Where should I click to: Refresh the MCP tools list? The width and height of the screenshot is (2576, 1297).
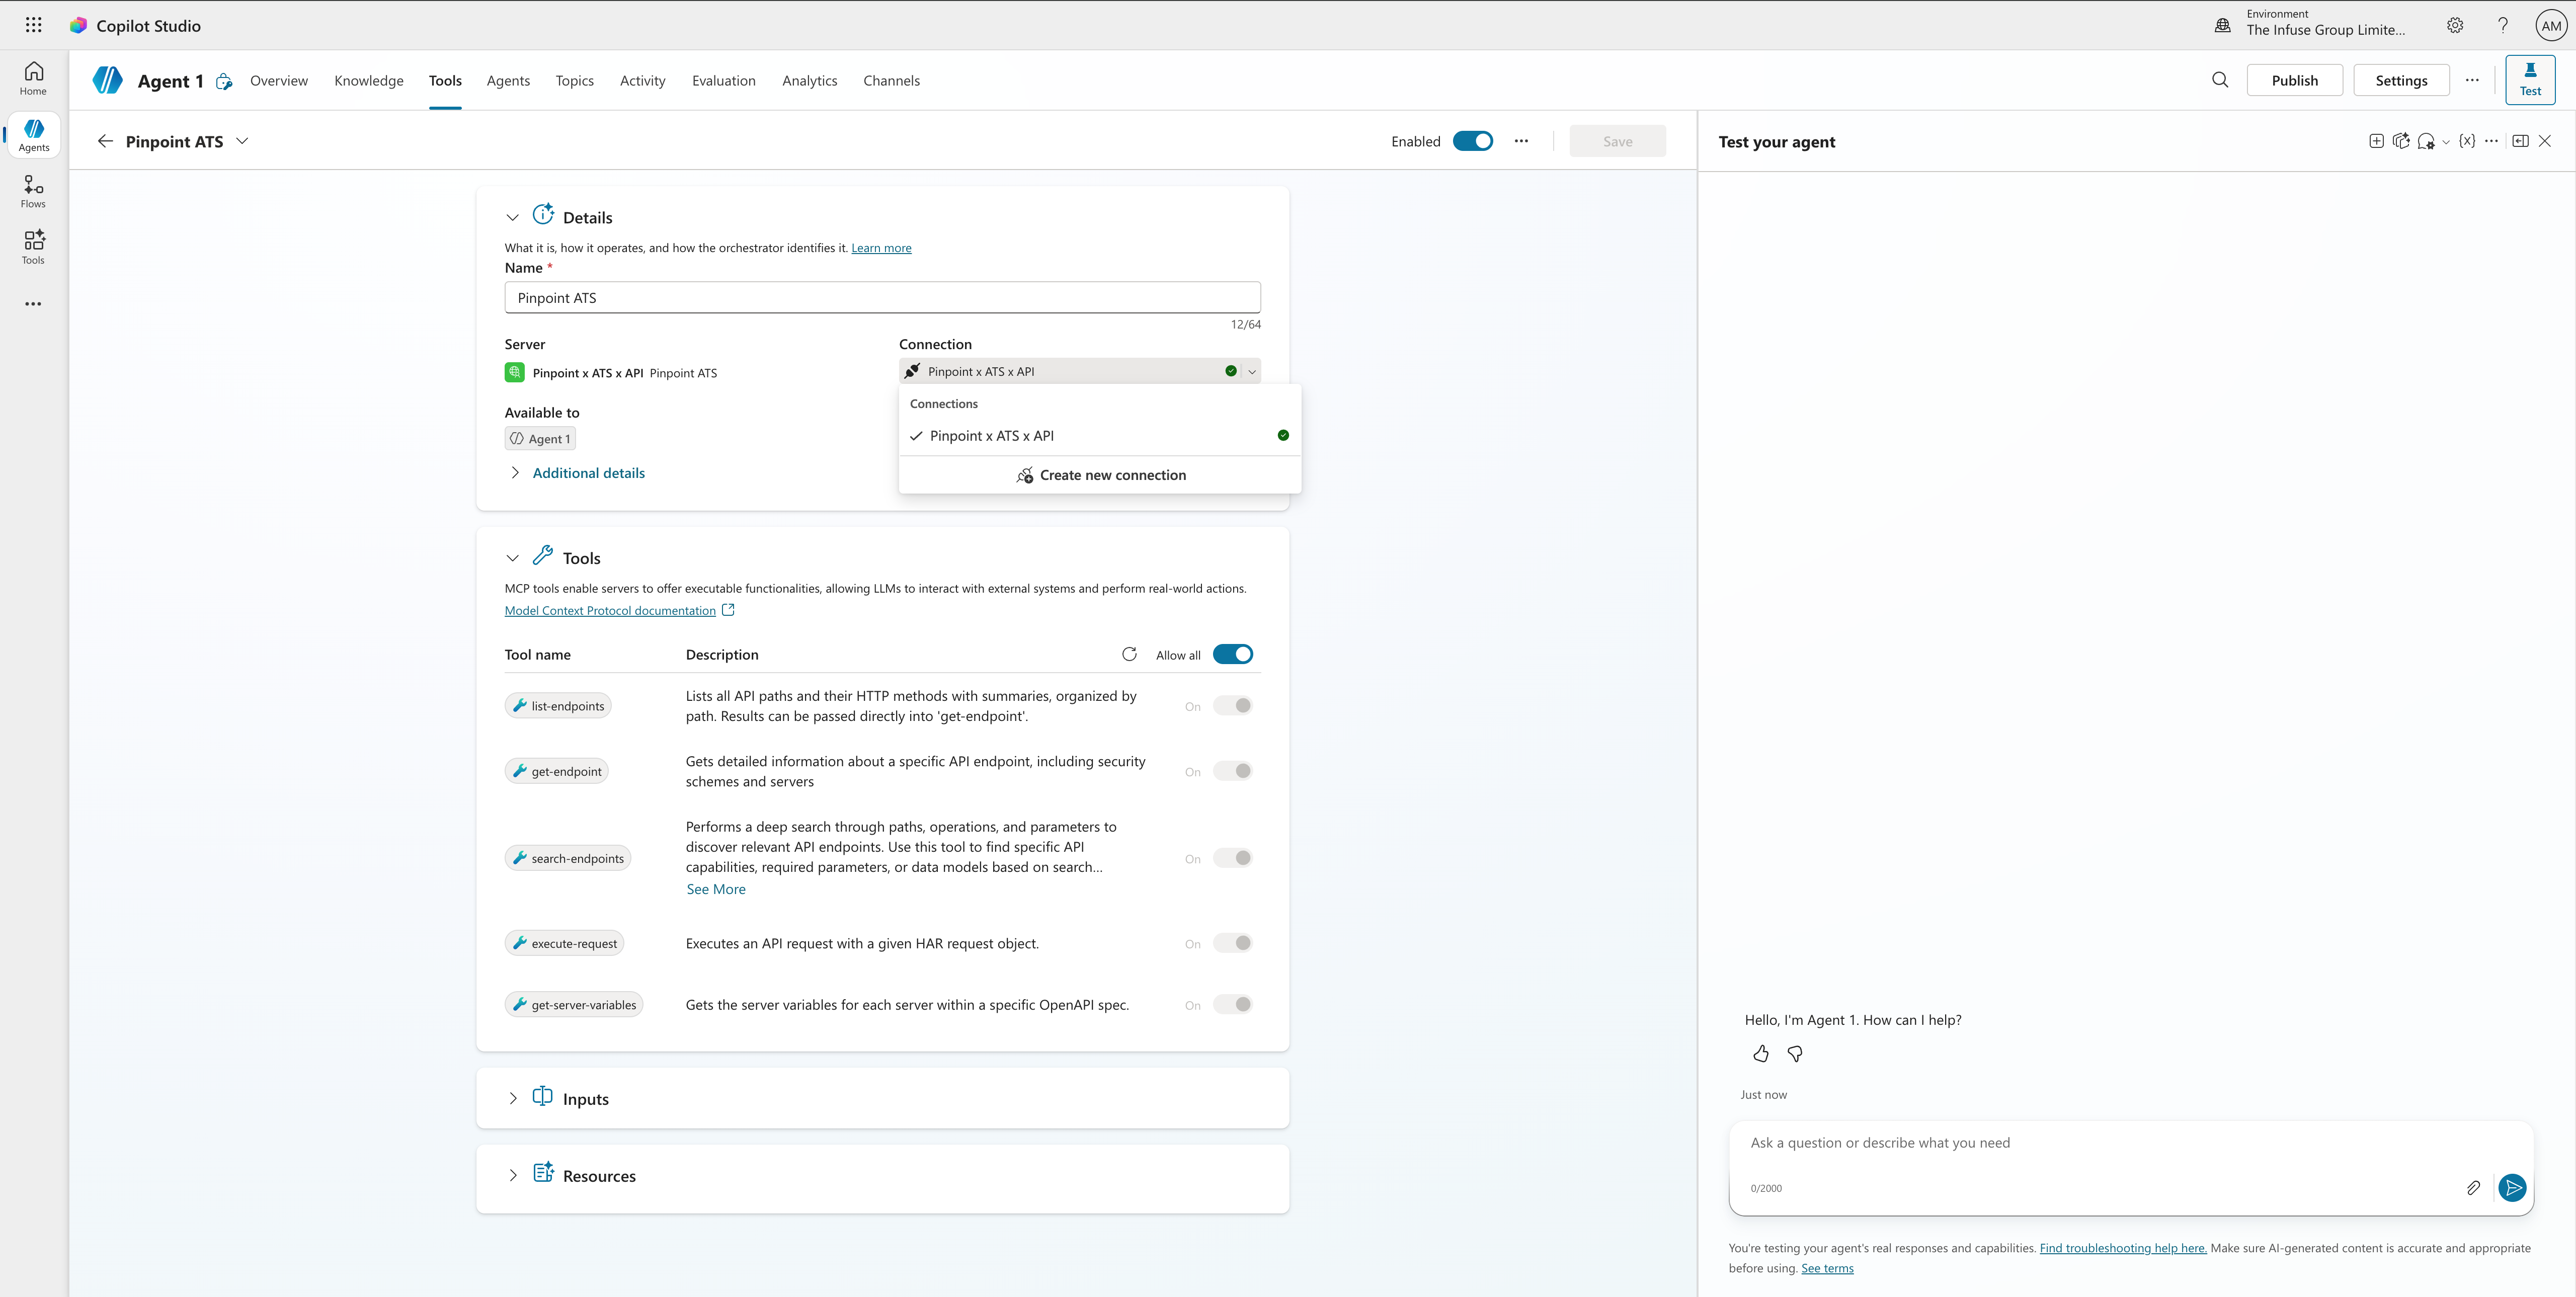pos(1129,654)
